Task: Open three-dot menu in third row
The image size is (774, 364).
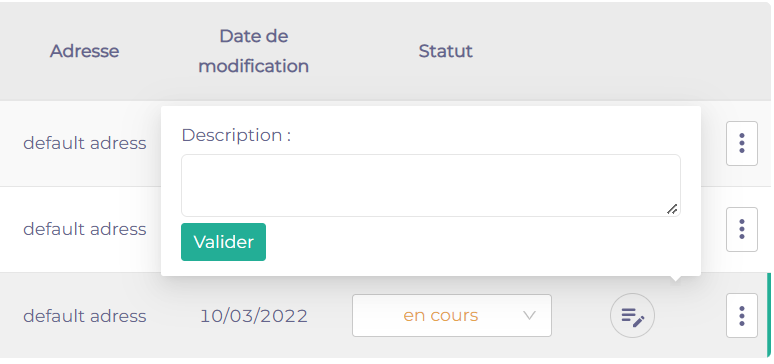Action: pos(741,316)
